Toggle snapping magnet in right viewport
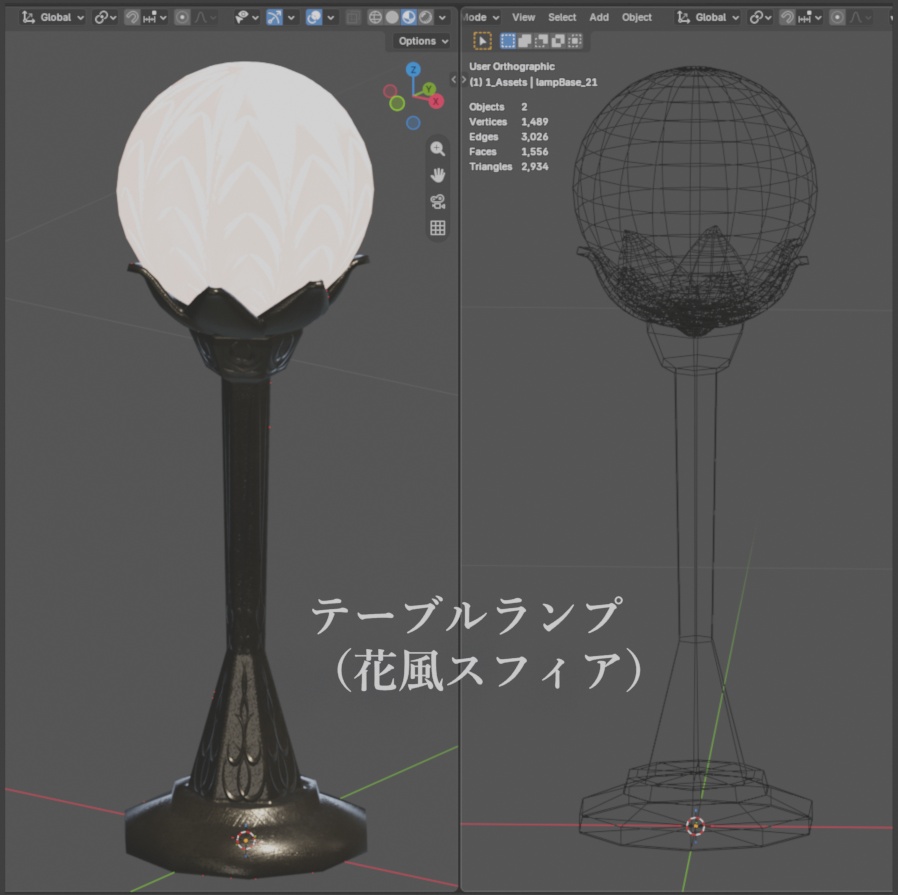 click(787, 17)
